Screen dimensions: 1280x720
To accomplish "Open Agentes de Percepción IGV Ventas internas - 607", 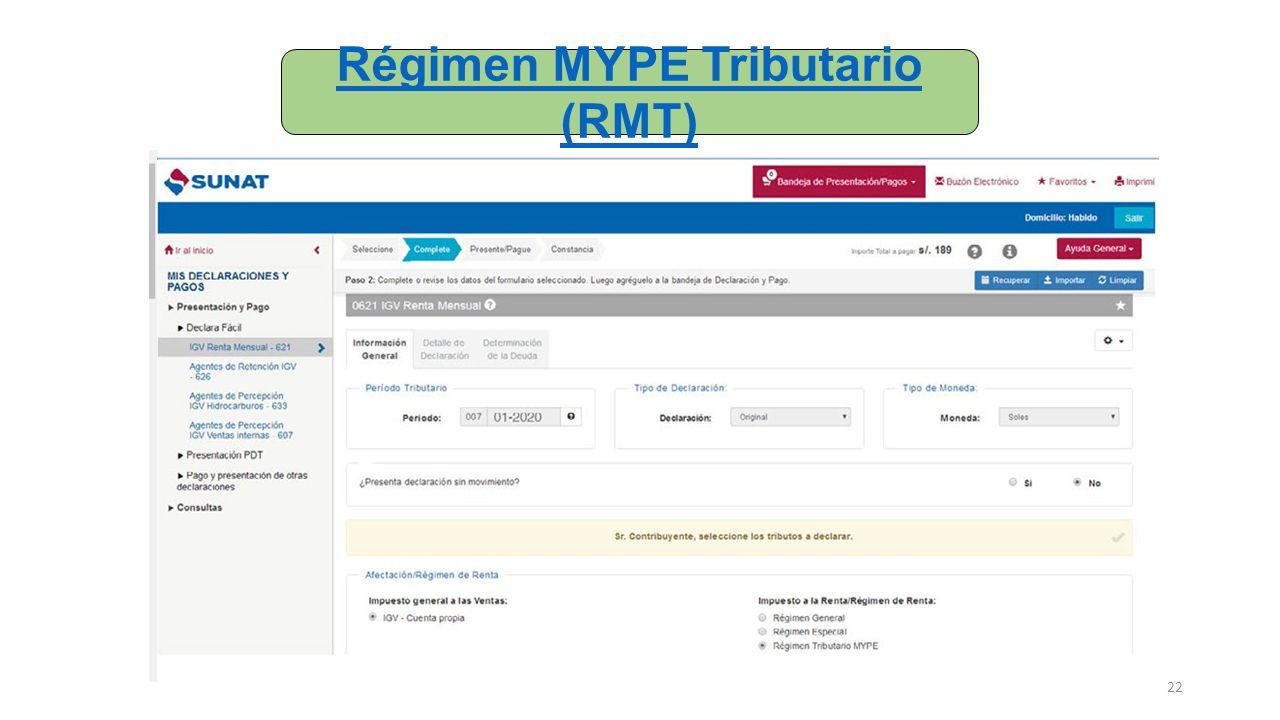I will point(241,430).
